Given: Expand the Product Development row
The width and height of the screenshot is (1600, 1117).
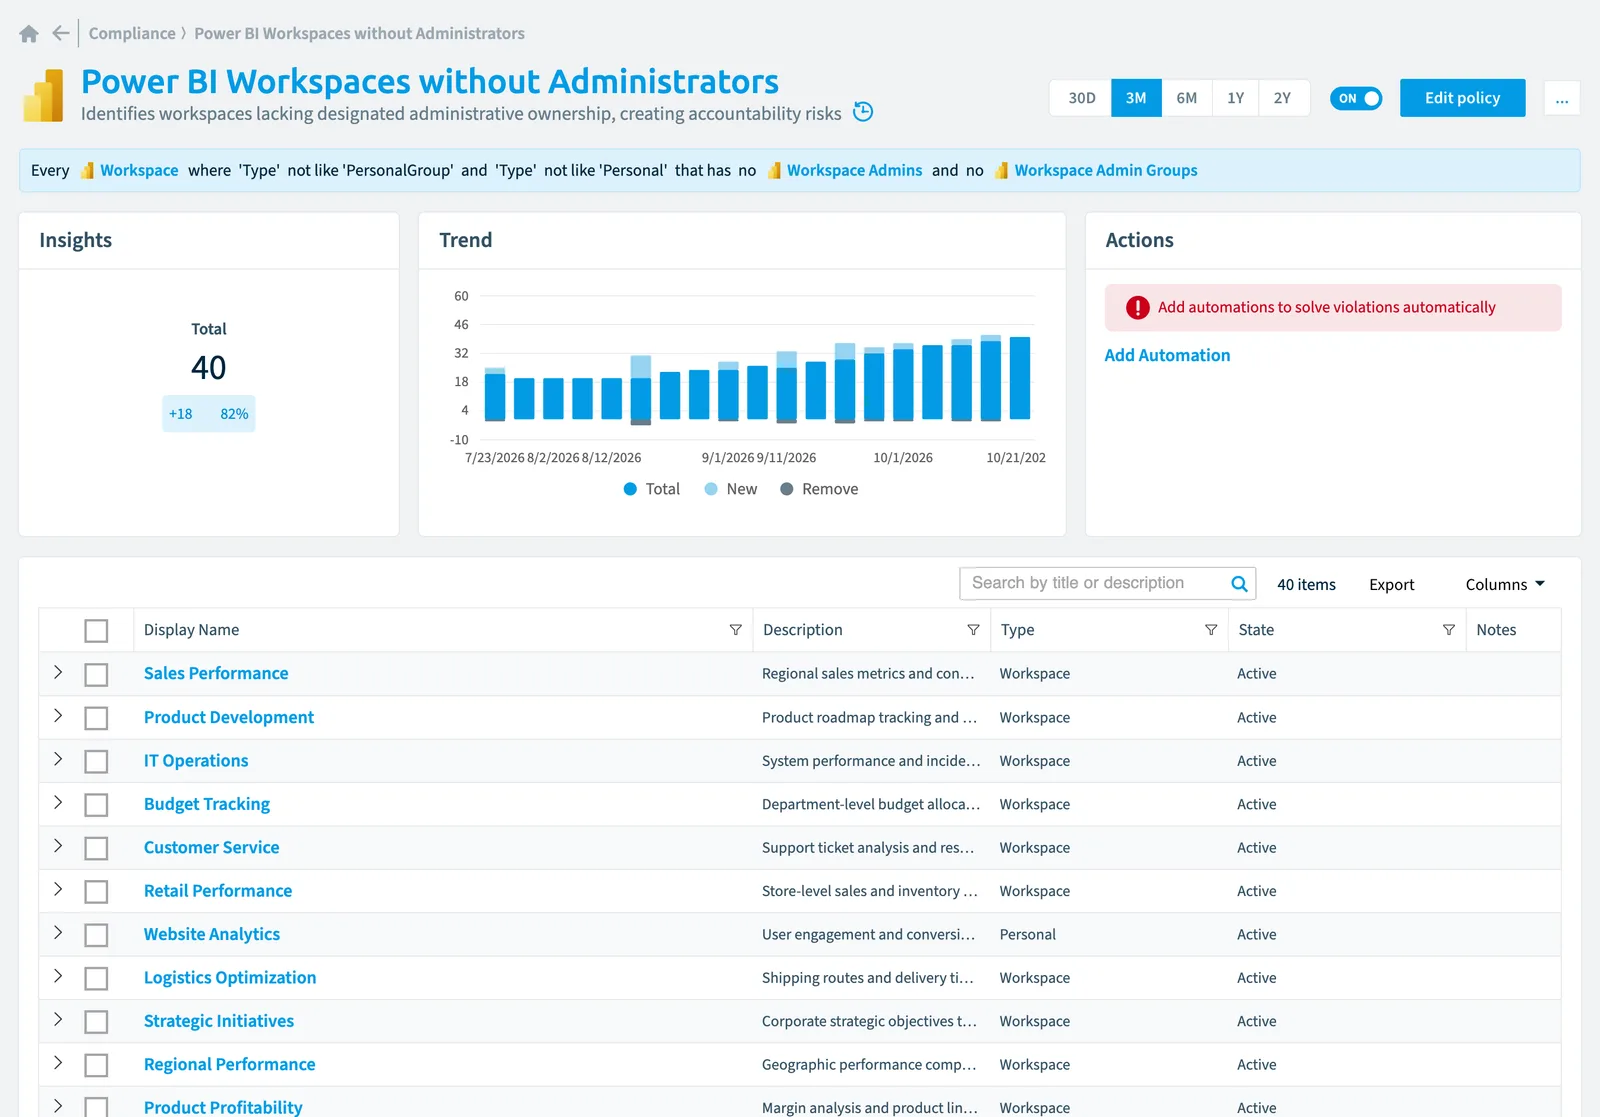Looking at the screenshot, I should (58, 716).
